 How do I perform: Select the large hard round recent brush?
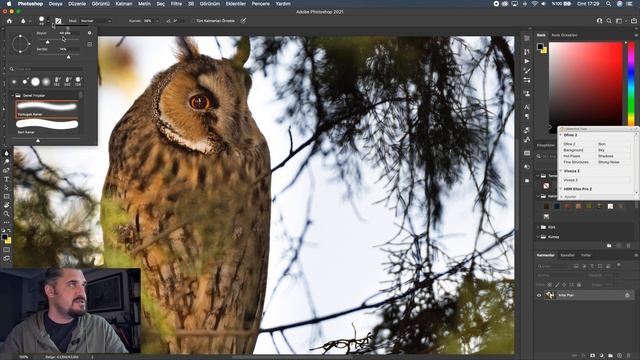click(x=36, y=82)
